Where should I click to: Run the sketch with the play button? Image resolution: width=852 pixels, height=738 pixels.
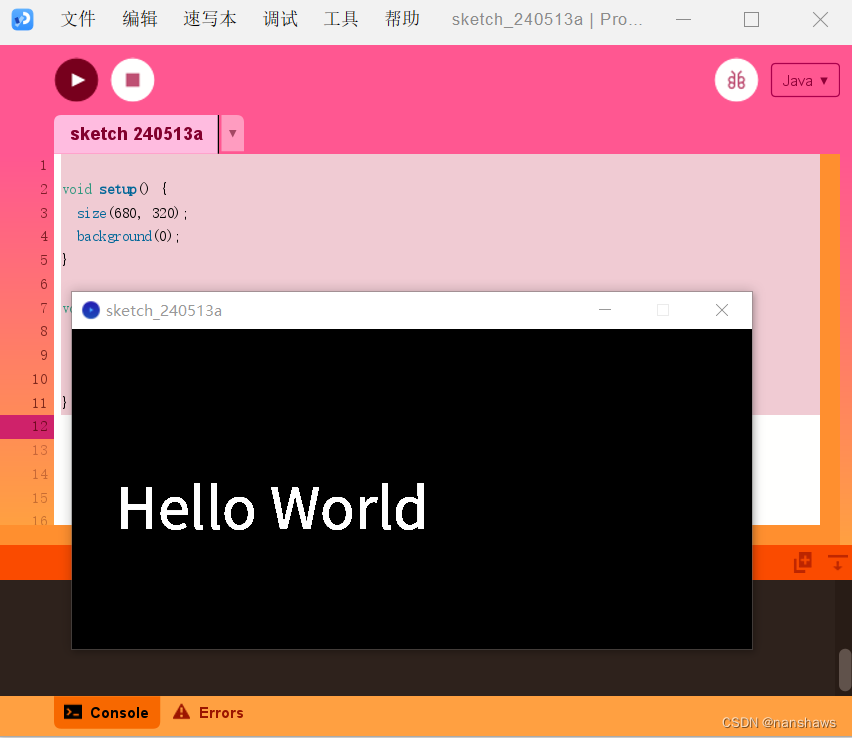77,80
